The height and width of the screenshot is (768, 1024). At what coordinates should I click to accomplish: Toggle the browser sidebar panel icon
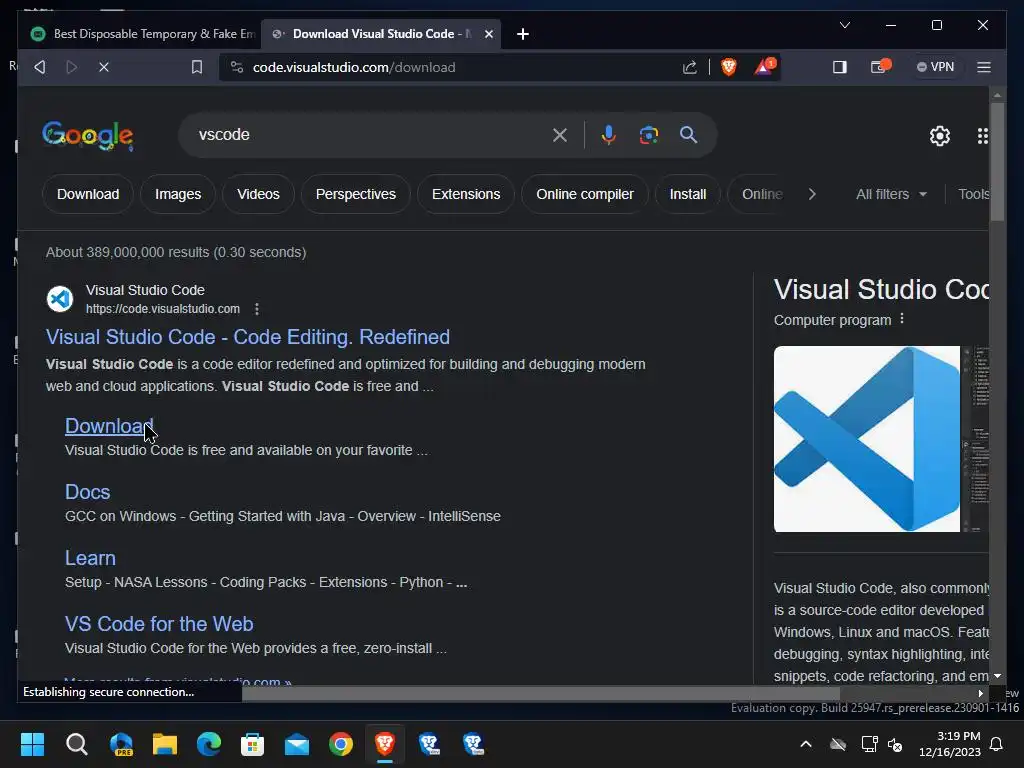click(840, 67)
